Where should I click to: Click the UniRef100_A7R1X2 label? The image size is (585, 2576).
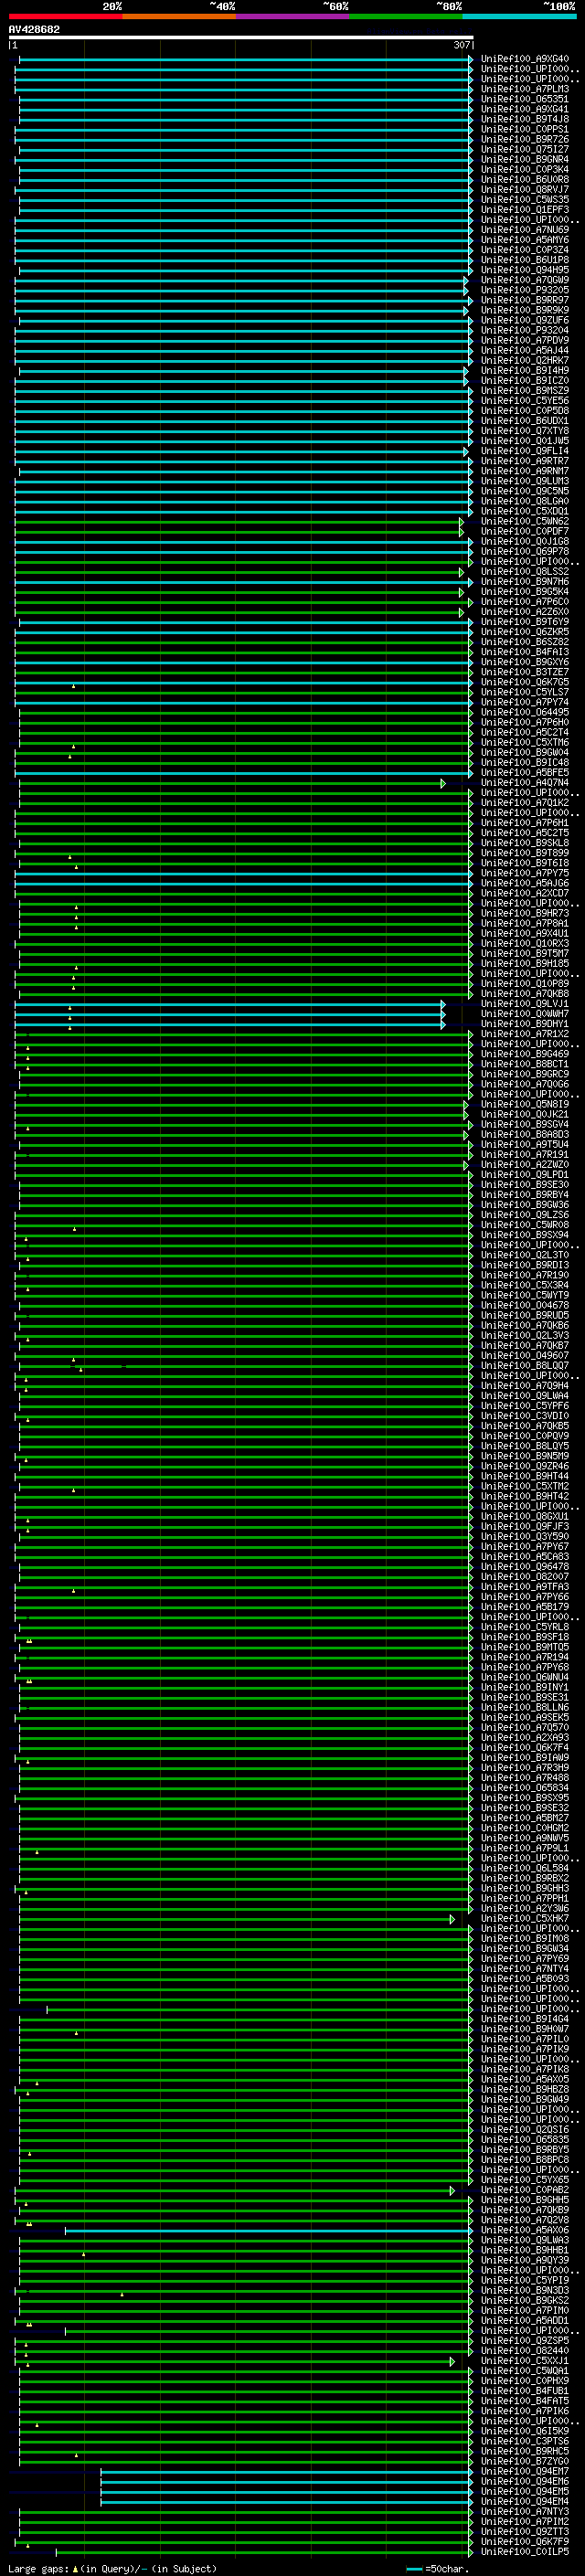(x=524, y=1033)
